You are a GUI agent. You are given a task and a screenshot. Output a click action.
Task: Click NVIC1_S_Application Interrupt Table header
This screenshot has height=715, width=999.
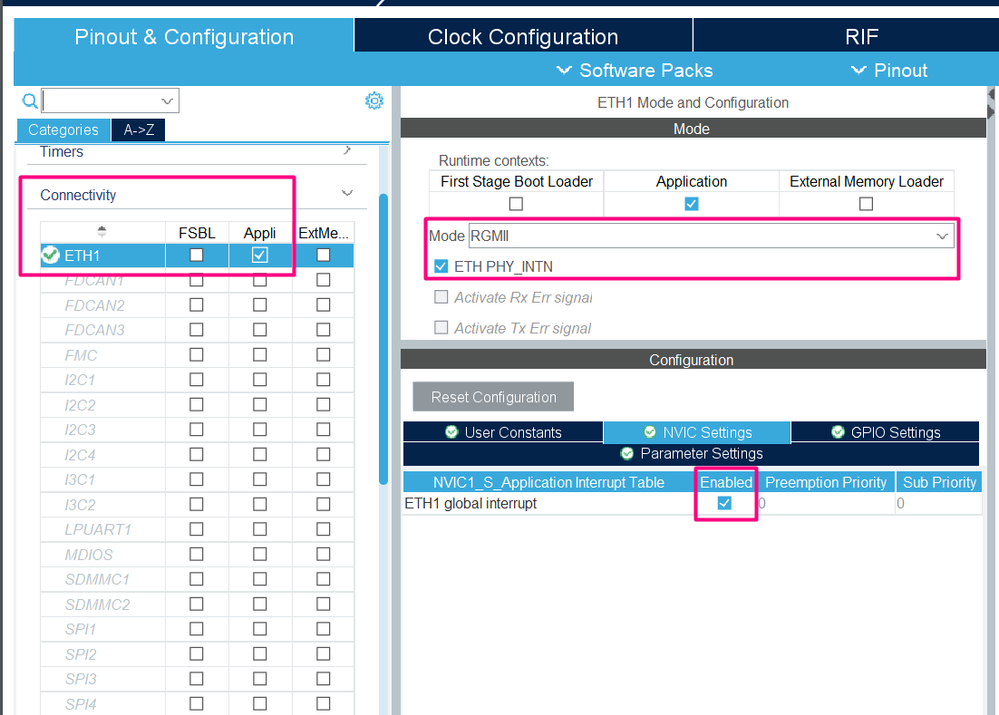coord(549,482)
